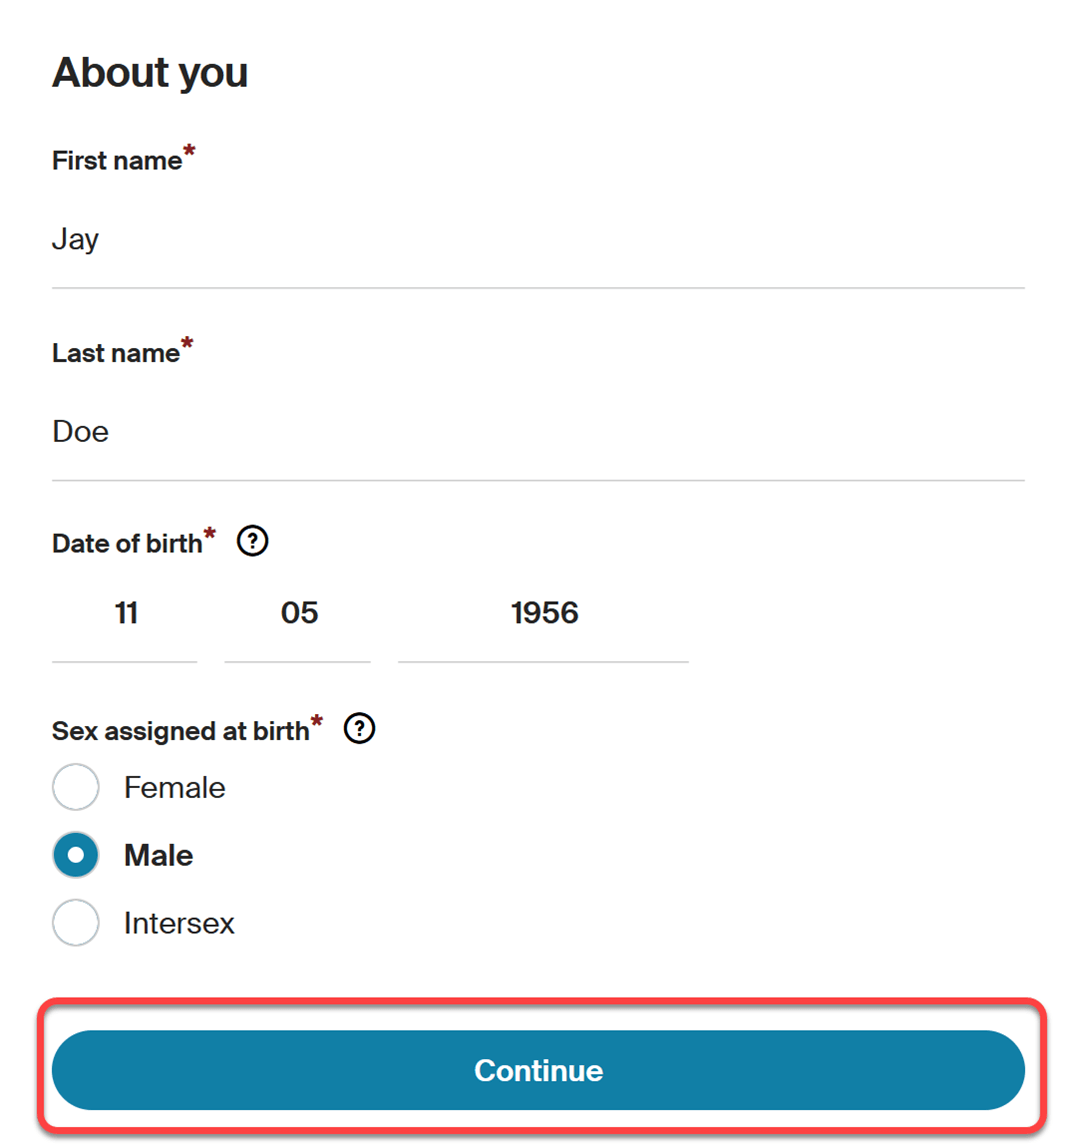This screenshot has height=1148, width=1080.
Task: Choose the 'Female' option label text
Action: pyautogui.click(x=174, y=788)
